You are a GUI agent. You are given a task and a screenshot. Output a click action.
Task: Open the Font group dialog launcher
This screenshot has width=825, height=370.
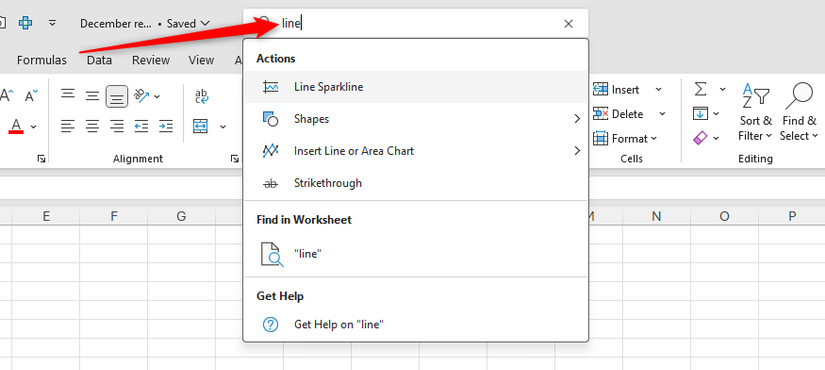click(x=41, y=158)
